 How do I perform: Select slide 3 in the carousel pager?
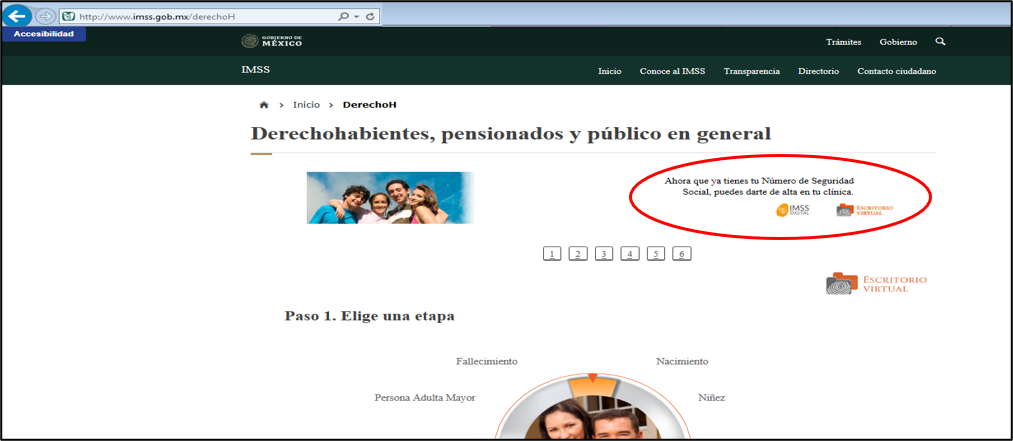pyautogui.click(x=603, y=254)
